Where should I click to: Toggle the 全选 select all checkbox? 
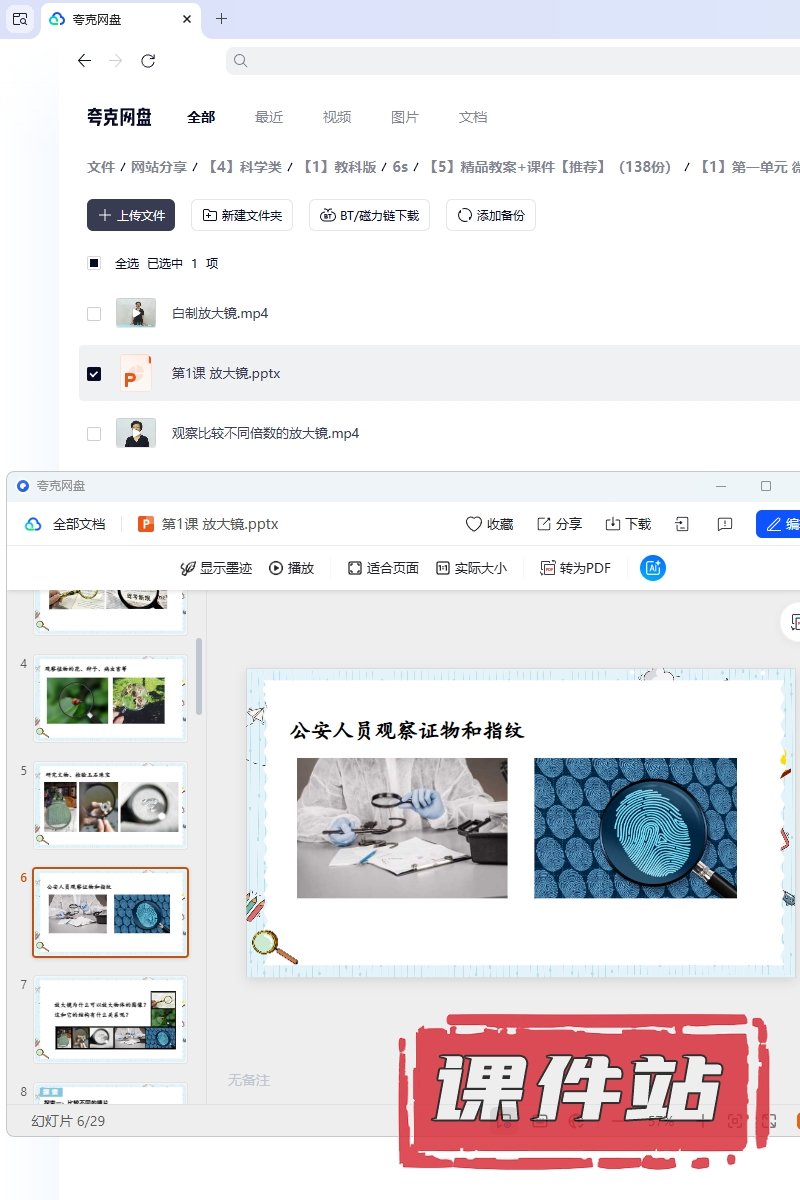pyautogui.click(x=94, y=264)
